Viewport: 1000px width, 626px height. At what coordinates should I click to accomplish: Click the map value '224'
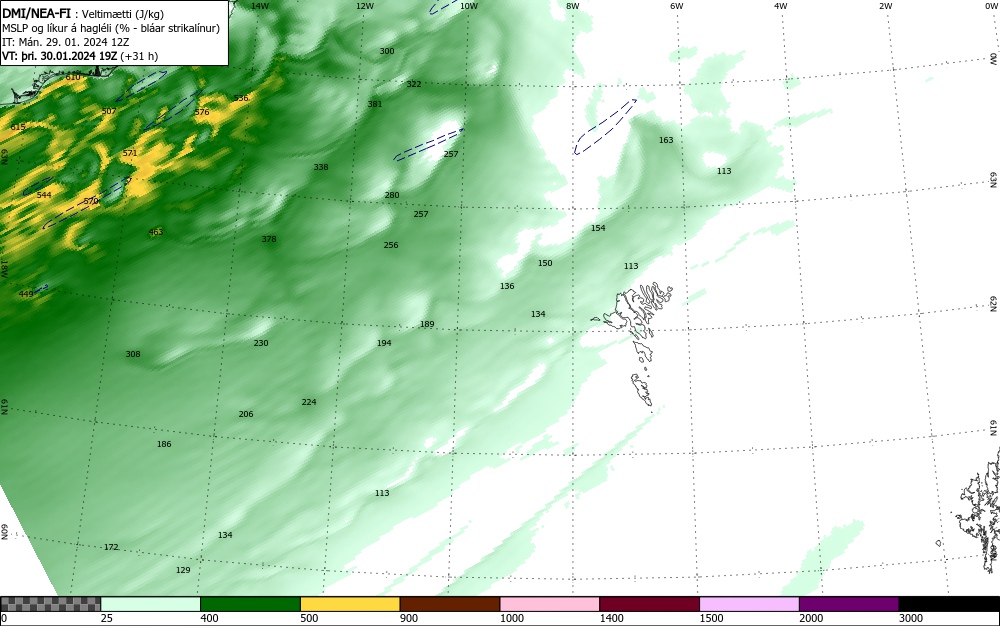pyautogui.click(x=309, y=402)
